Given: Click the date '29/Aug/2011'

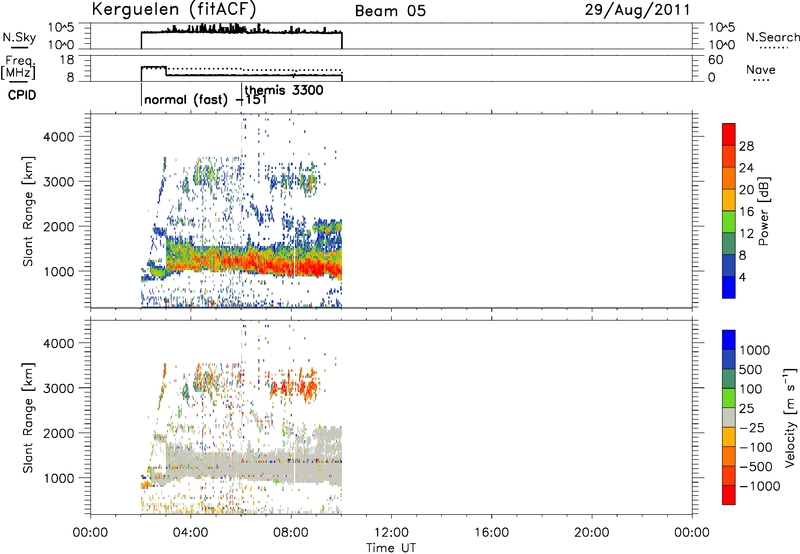Looking at the screenshot, I should coord(637,10).
